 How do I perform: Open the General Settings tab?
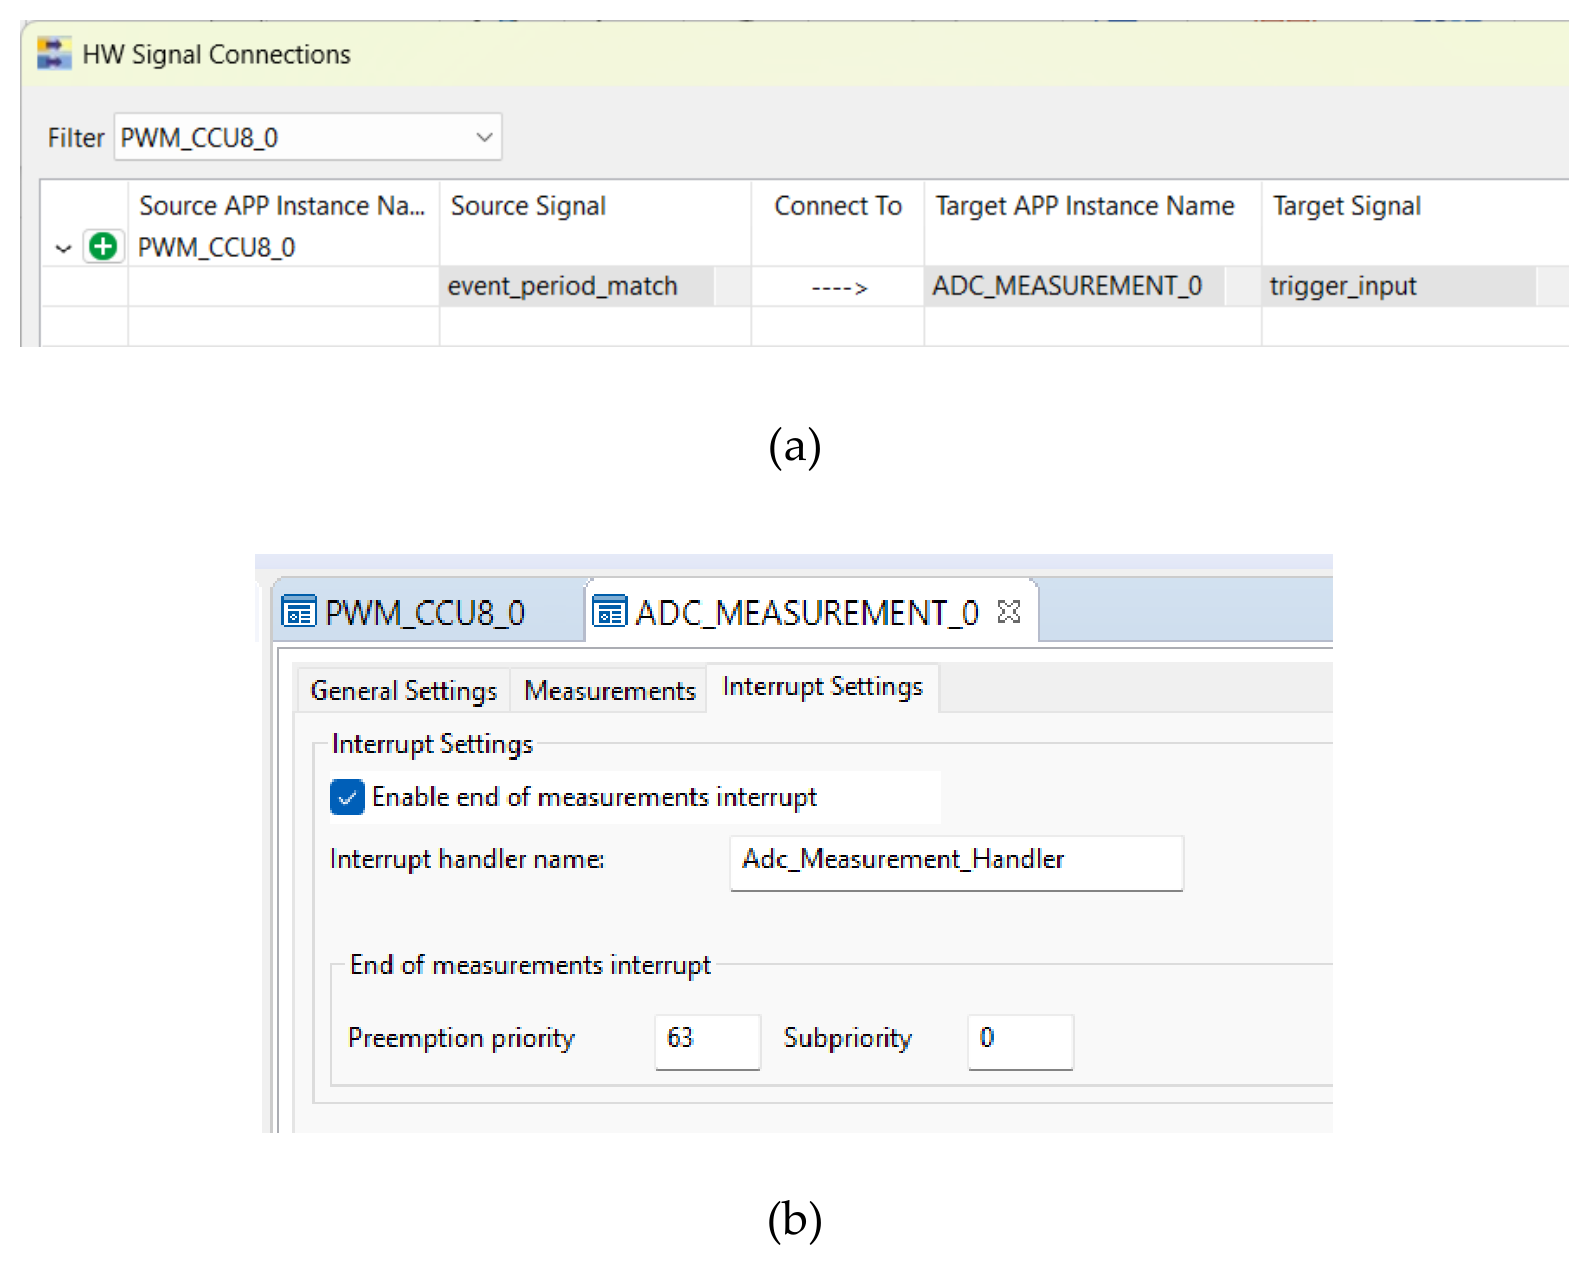[x=404, y=690]
